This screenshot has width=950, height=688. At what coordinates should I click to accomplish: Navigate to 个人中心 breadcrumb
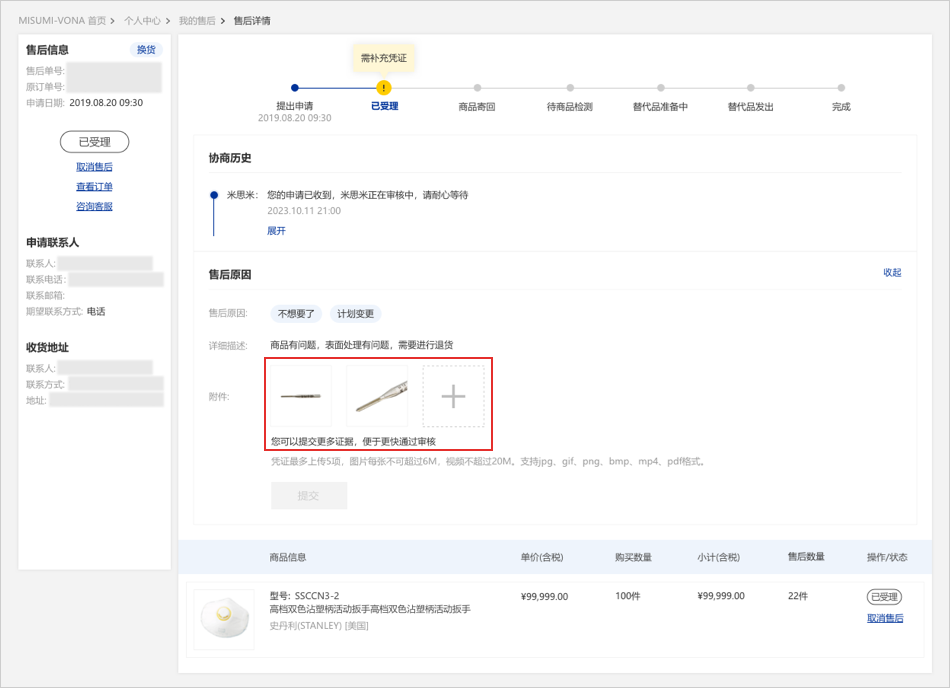coord(141,20)
